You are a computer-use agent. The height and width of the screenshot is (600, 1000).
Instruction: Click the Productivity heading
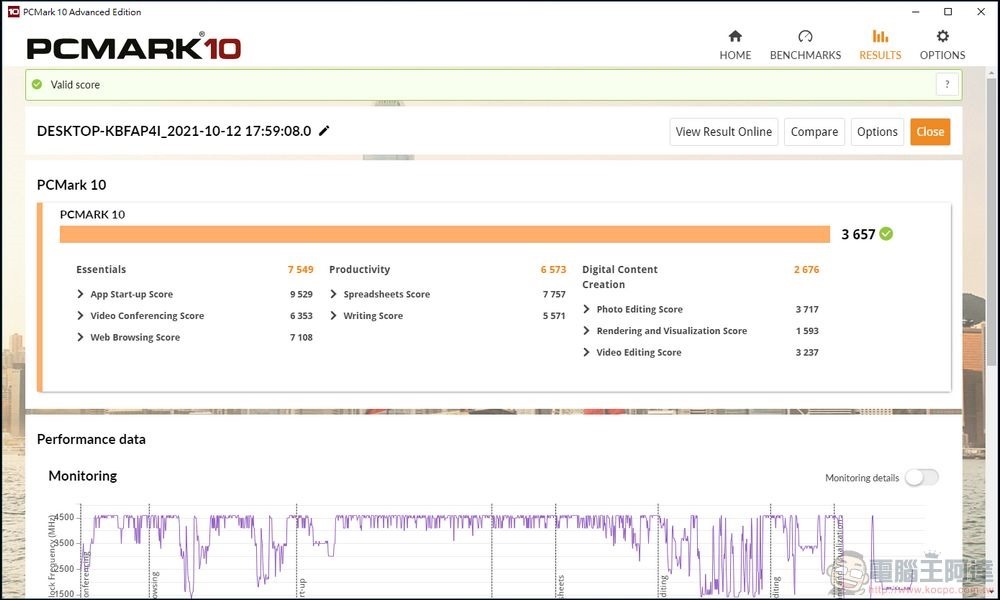pos(359,270)
